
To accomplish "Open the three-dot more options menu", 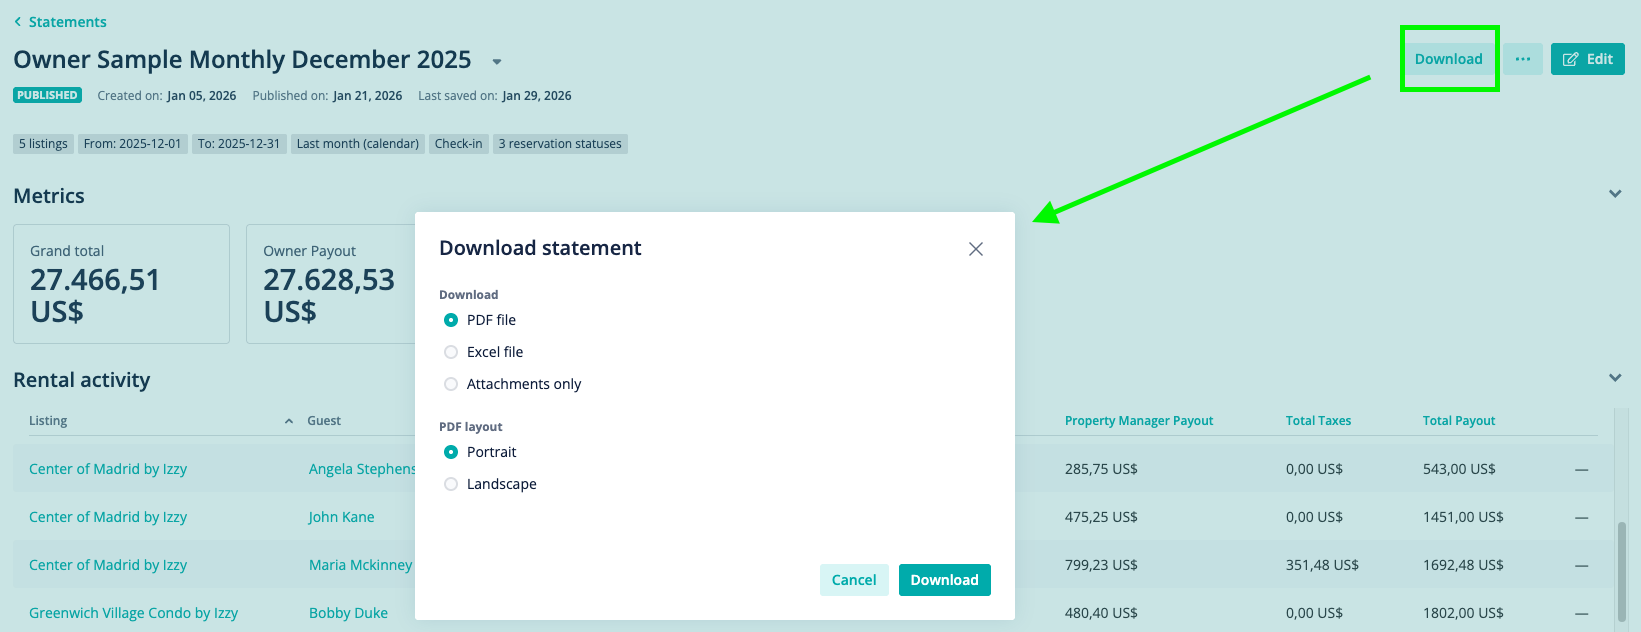I will coord(1522,59).
